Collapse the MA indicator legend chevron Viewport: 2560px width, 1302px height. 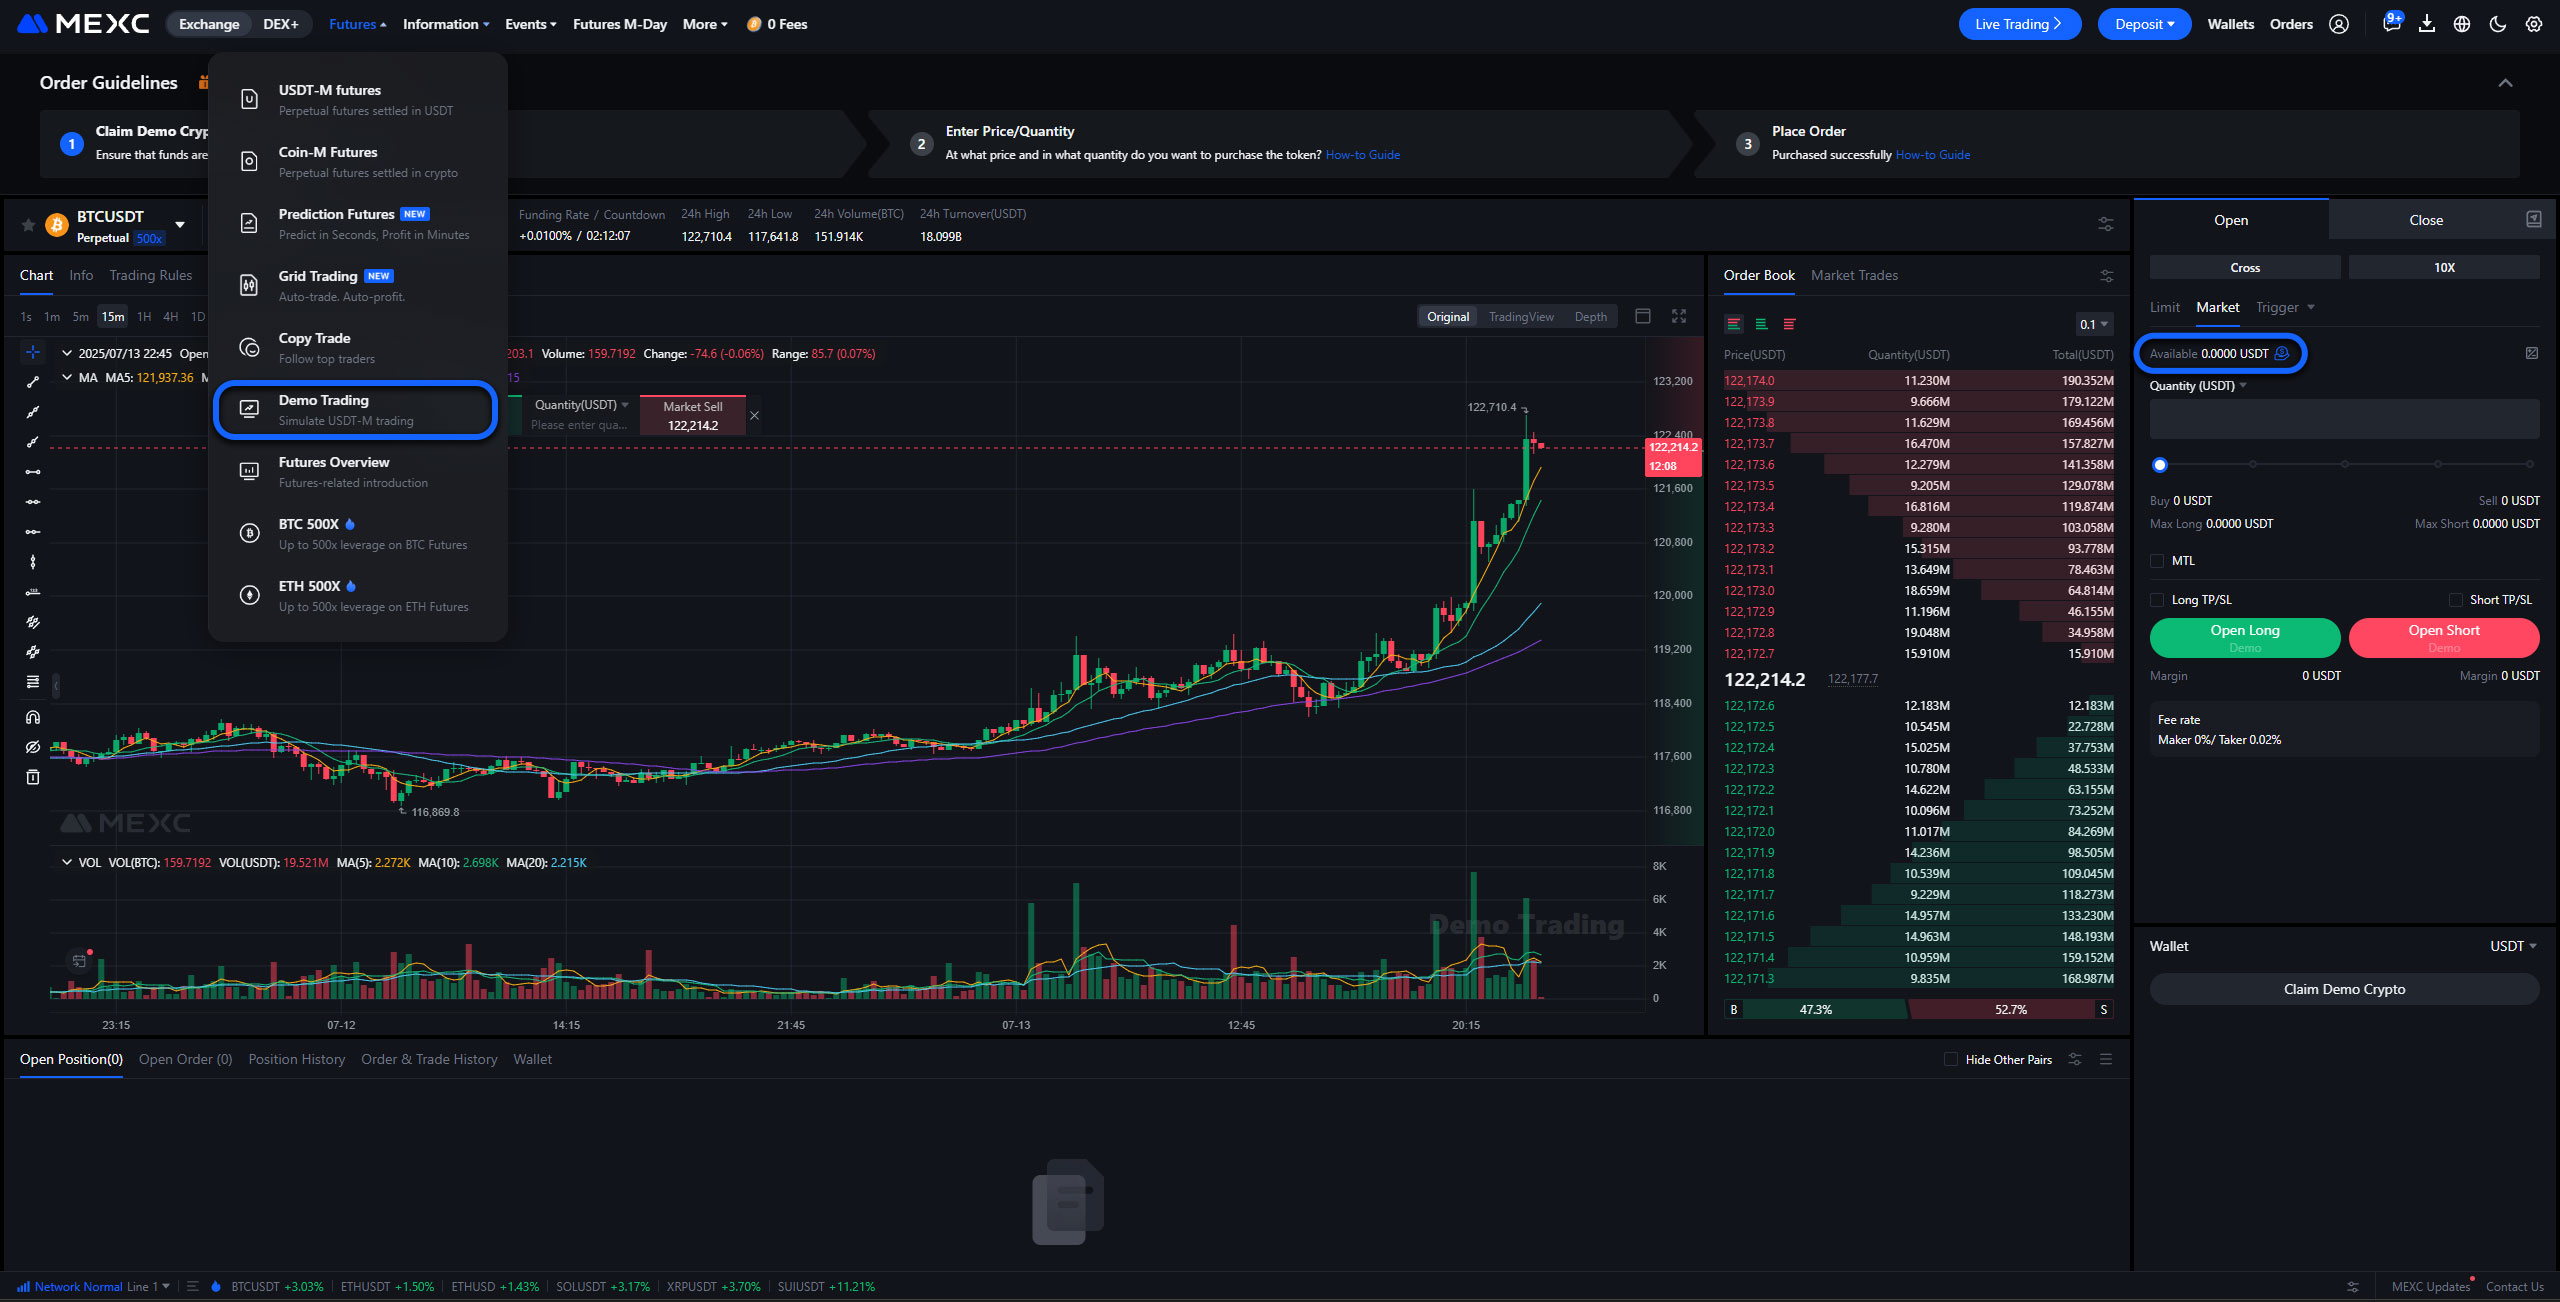(67, 377)
